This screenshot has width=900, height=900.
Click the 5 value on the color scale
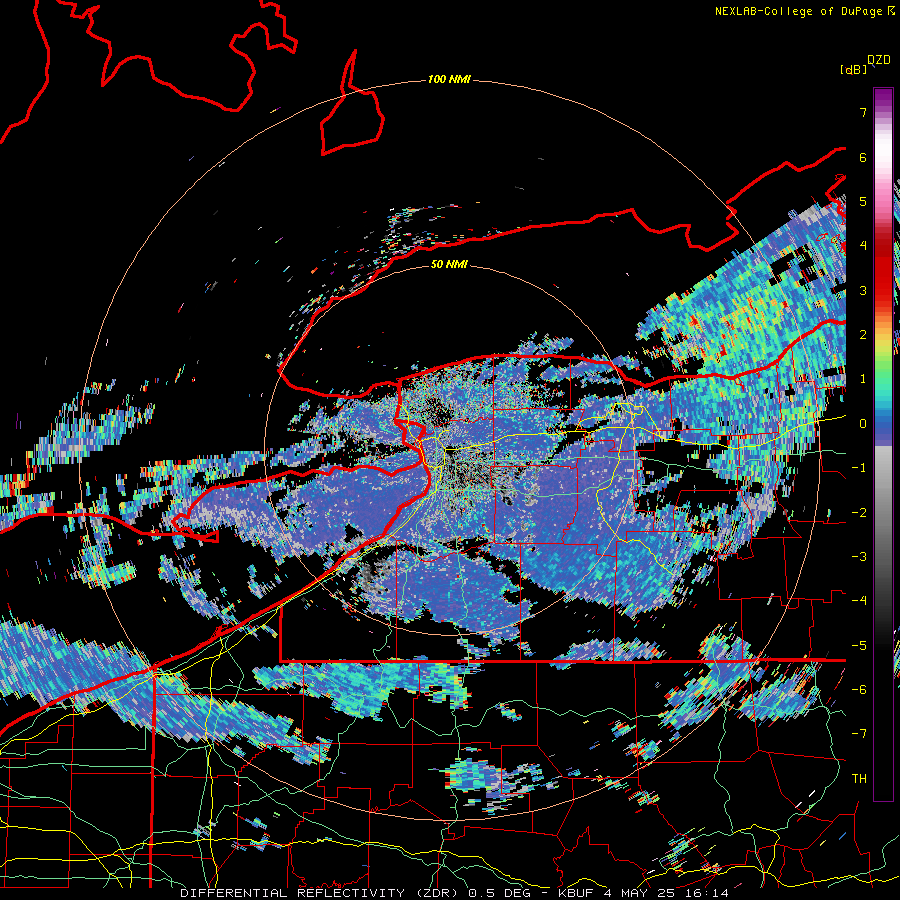pos(863,201)
